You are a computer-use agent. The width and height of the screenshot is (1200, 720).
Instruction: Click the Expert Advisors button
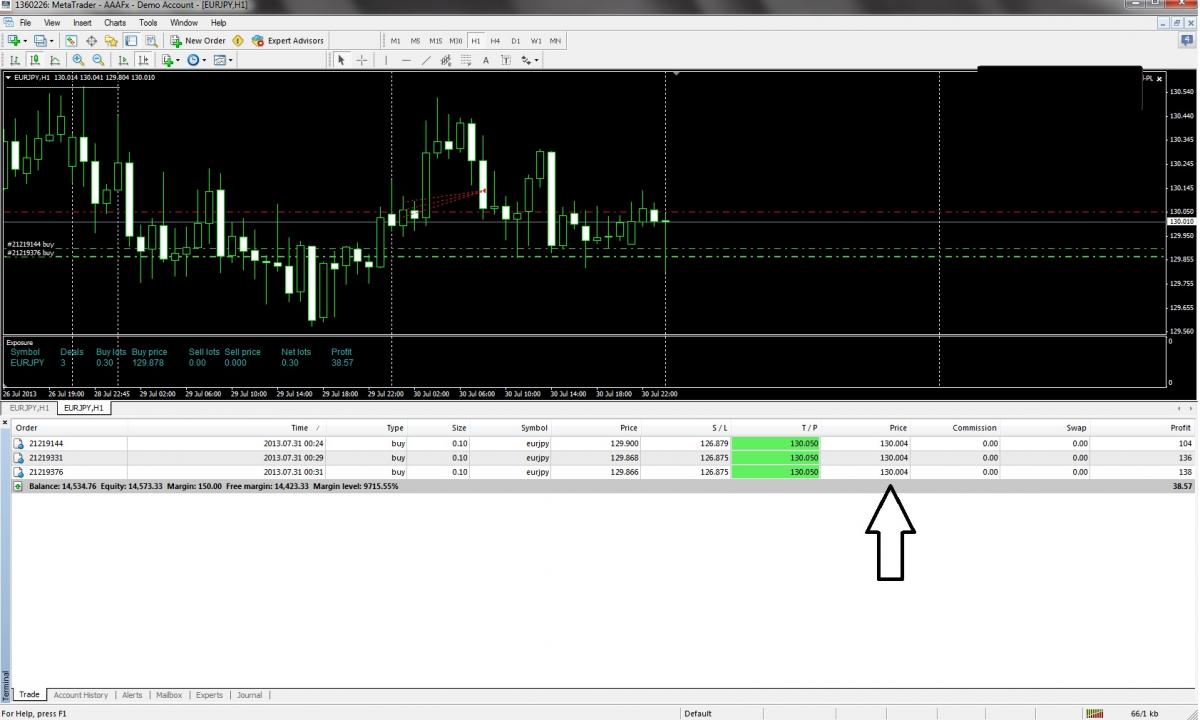pyautogui.click(x=288, y=41)
